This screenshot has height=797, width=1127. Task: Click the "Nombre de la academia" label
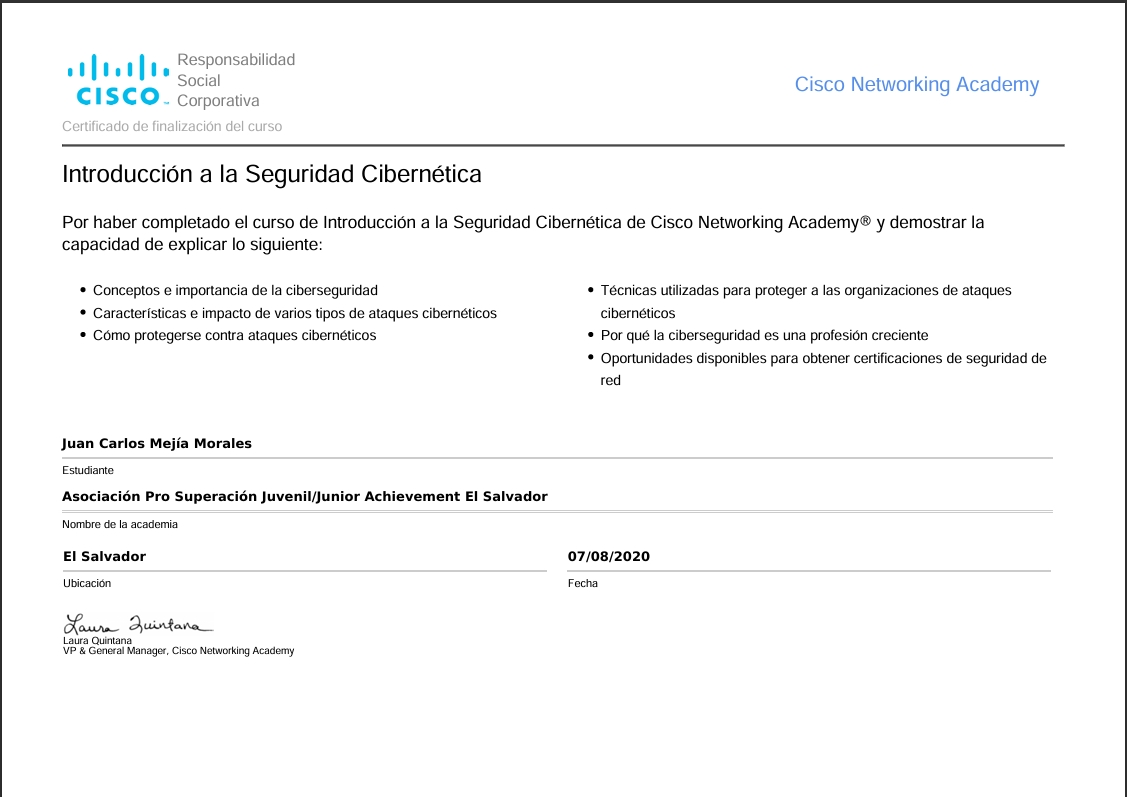[119, 525]
